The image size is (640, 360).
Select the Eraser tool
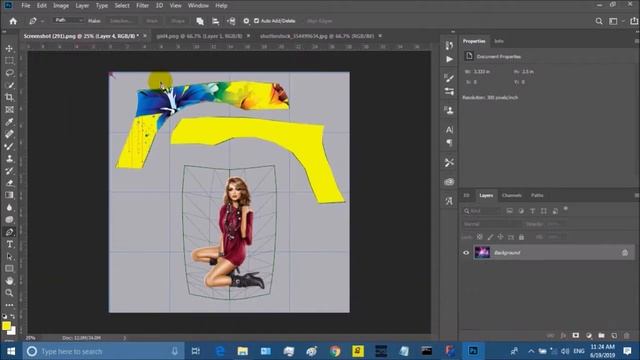9,183
